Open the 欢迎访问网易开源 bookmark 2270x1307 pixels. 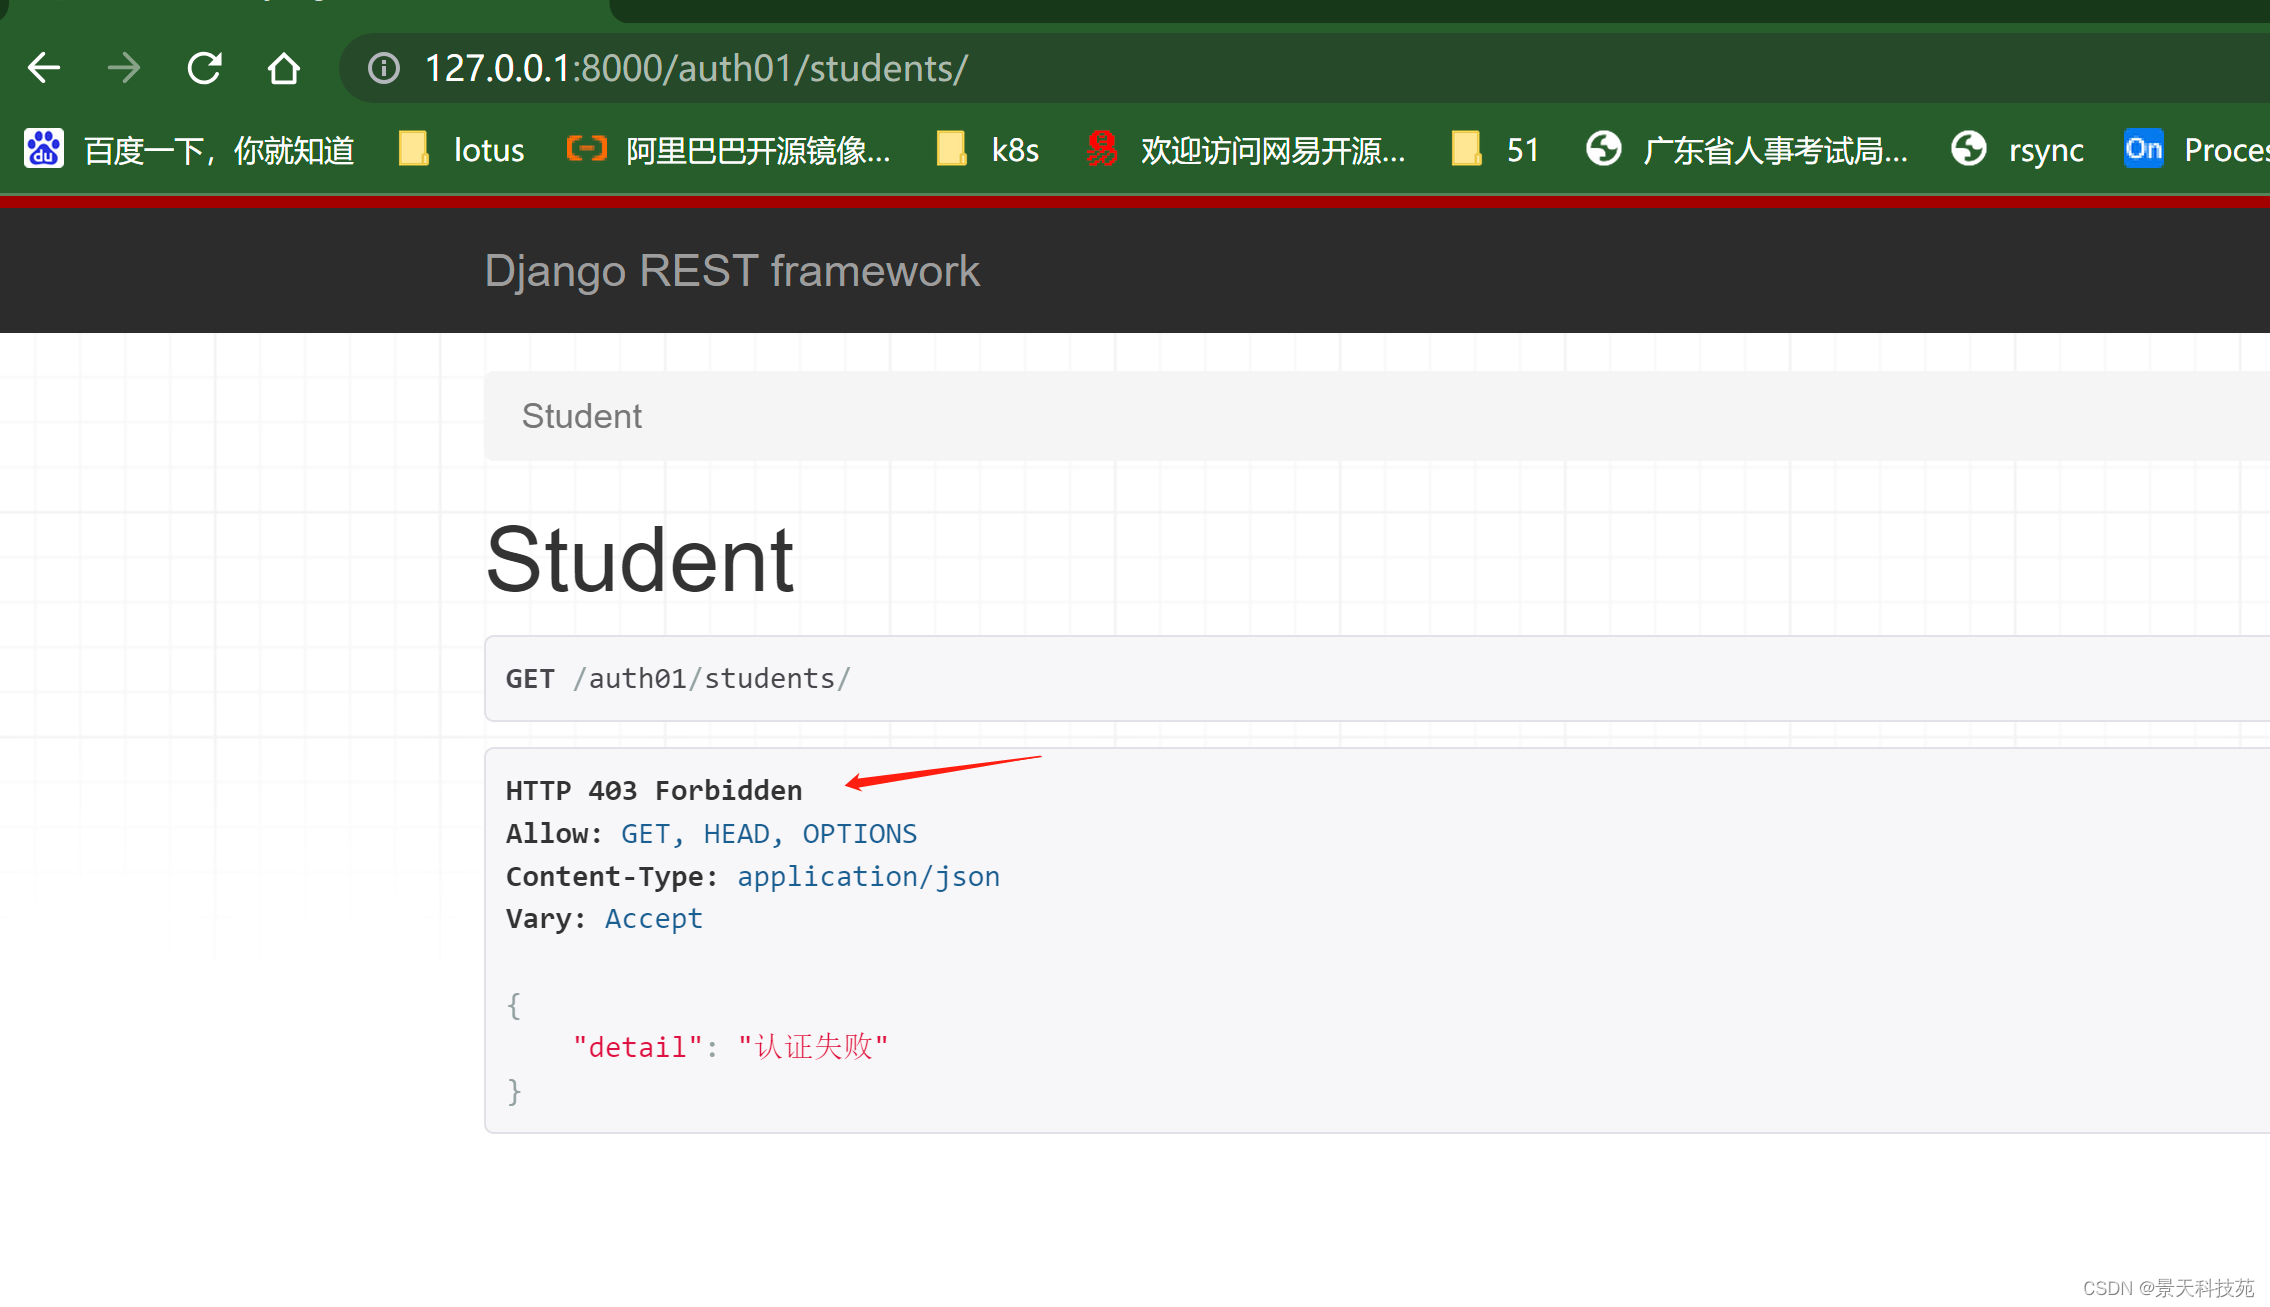(x=1273, y=150)
